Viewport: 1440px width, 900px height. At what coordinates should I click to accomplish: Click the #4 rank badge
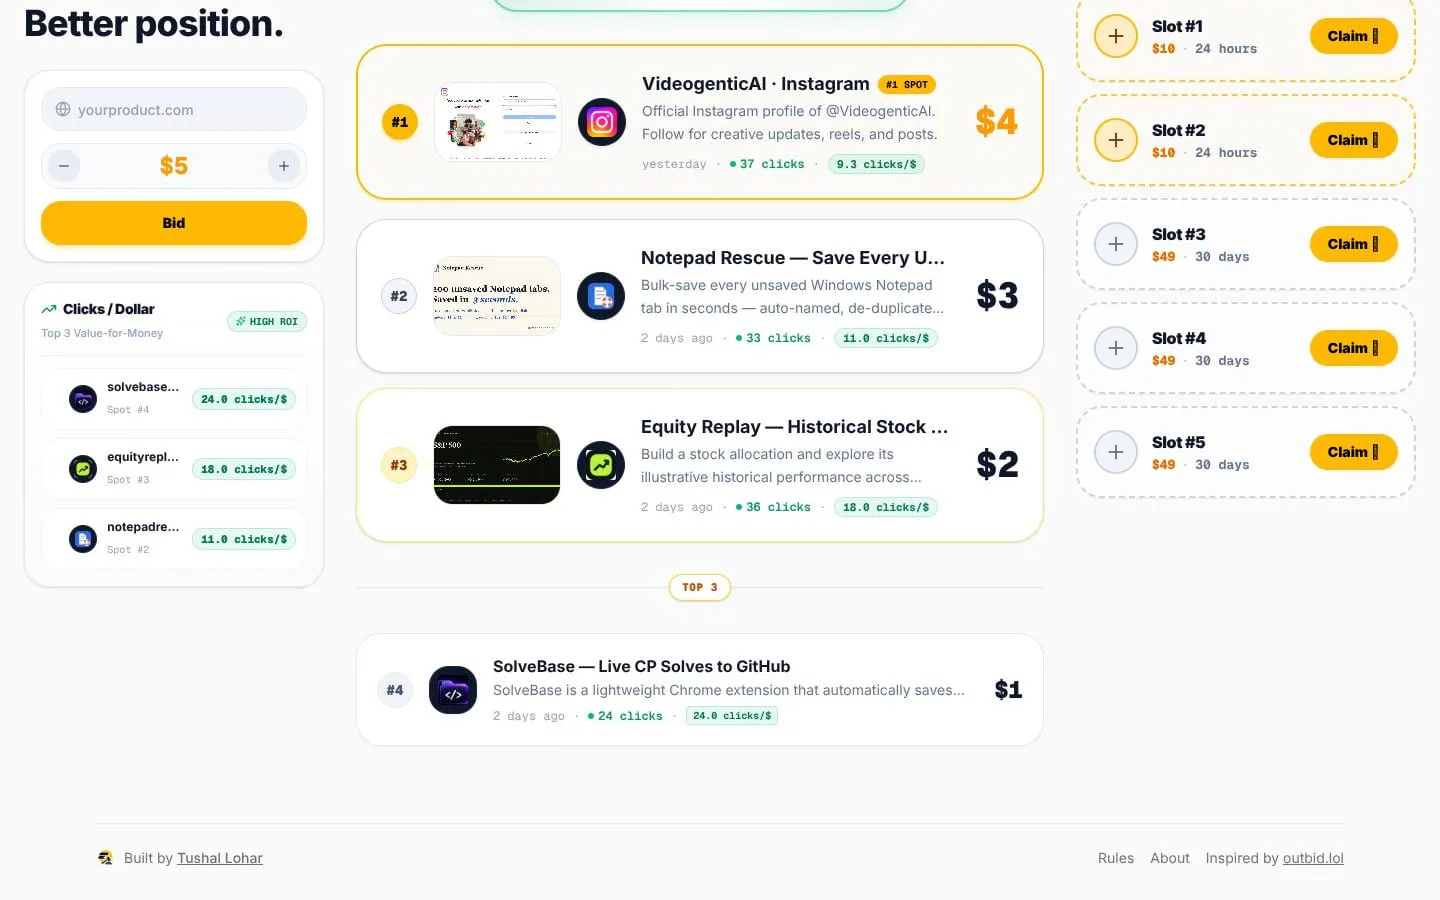tap(395, 690)
